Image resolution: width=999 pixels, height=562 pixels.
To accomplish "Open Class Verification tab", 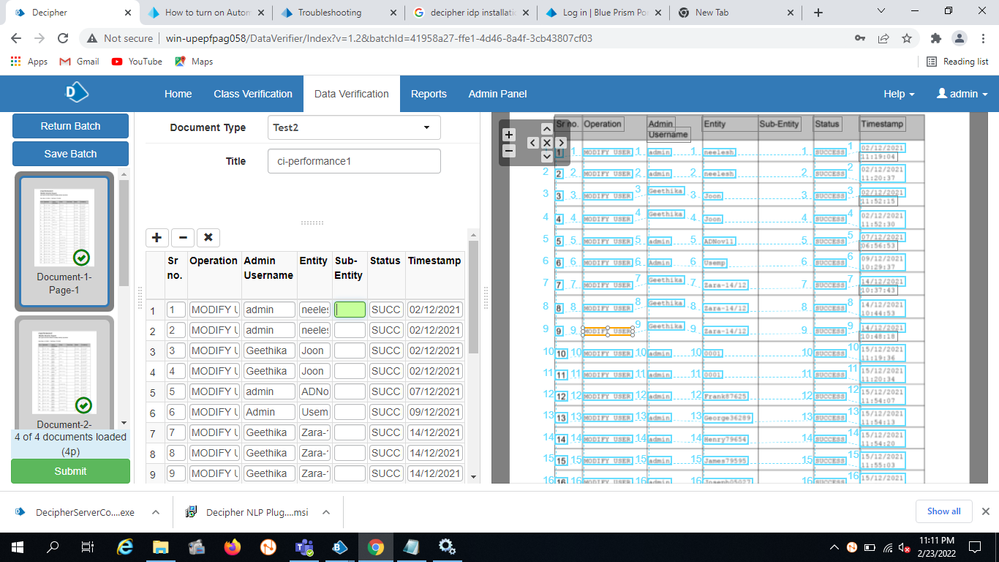I will pos(253,94).
